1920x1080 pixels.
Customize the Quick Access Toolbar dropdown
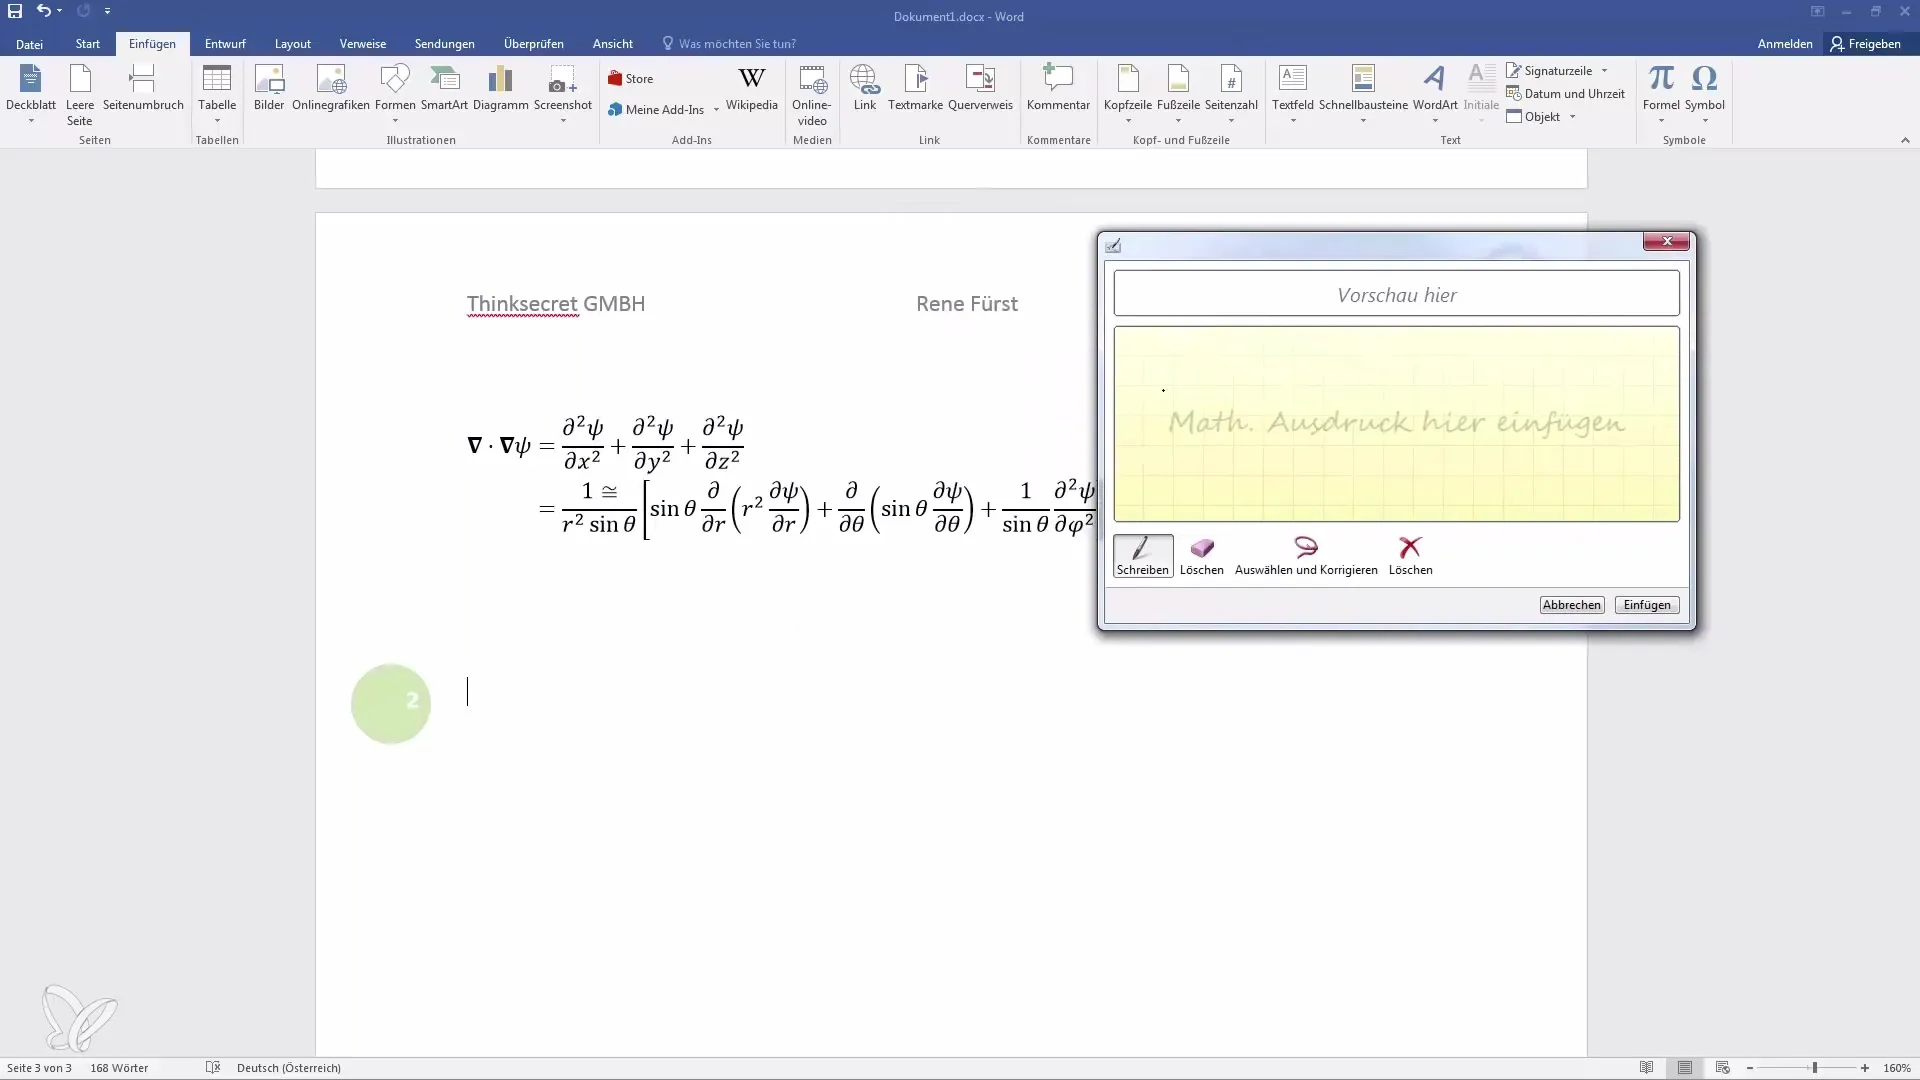point(107,12)
